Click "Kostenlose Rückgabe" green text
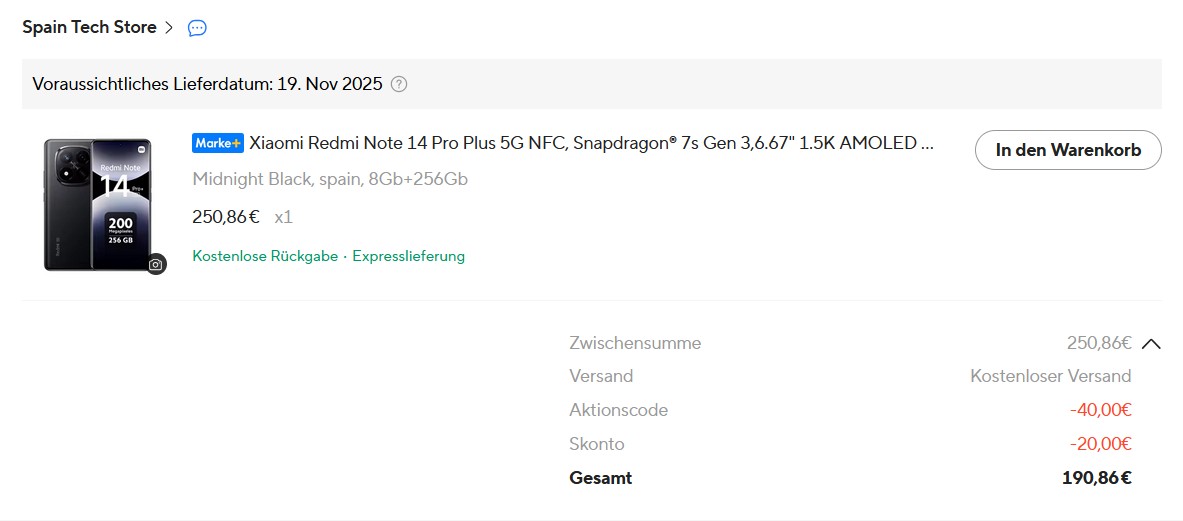1183x521 pixels. click(264, 256)
